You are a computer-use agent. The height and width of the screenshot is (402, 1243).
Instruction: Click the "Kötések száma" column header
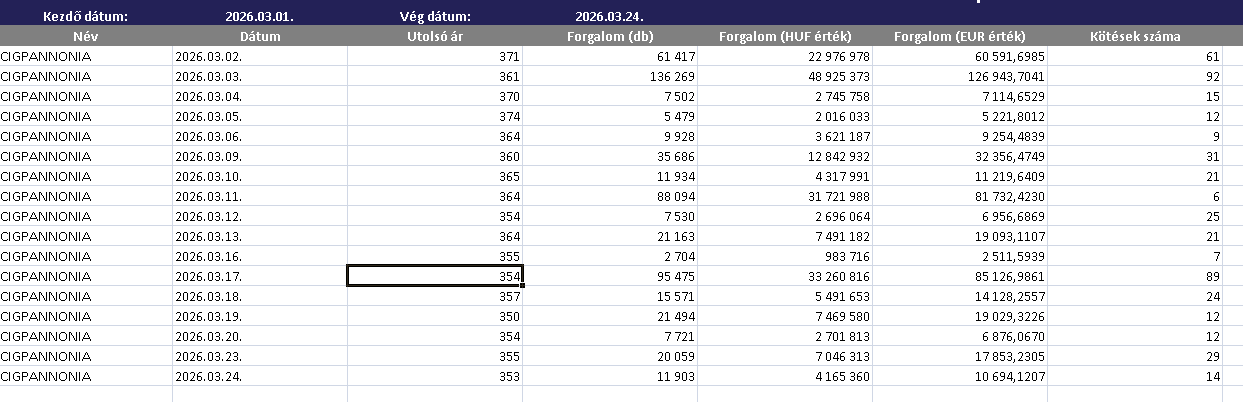1134,36
